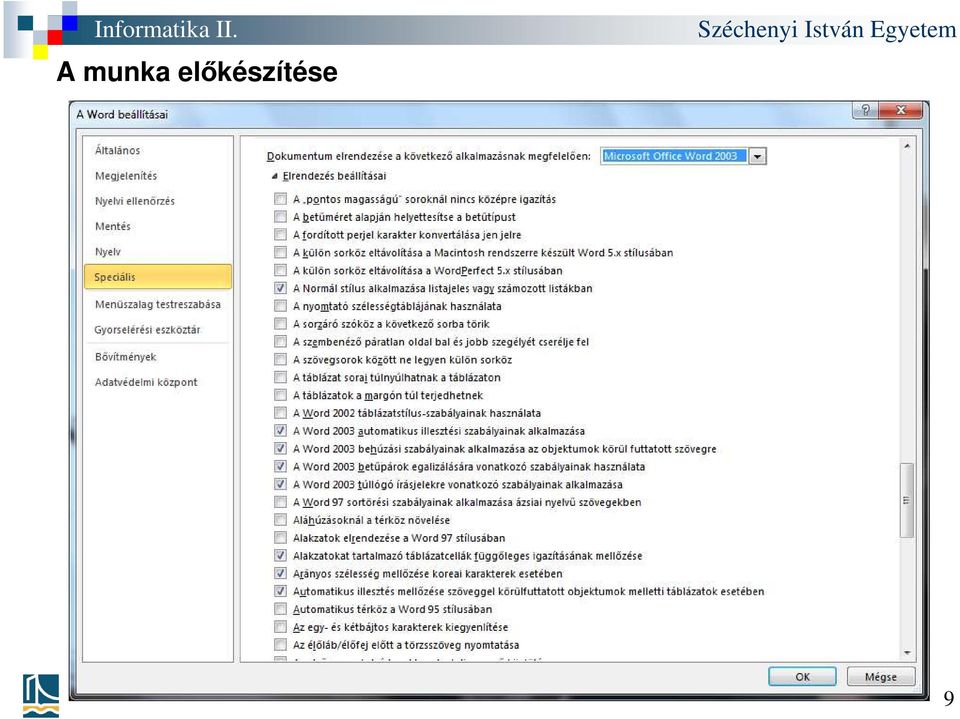The width and height of the screenshot is (960, 719).
Task: Uncheck 'Word 2003 behúzási szabályainak alkalmazása' checkbox
Action: (280, 448)
